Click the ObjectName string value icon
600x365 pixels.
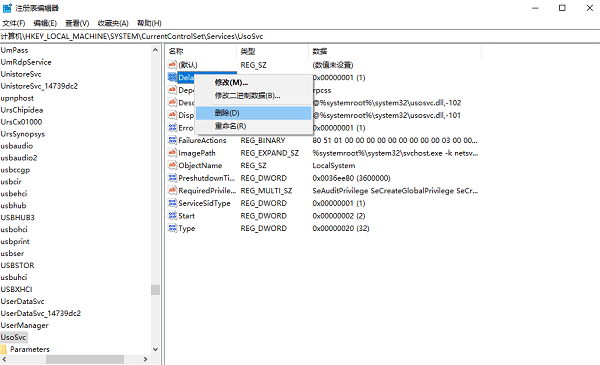pyautogui.click(x=172, y=165)
